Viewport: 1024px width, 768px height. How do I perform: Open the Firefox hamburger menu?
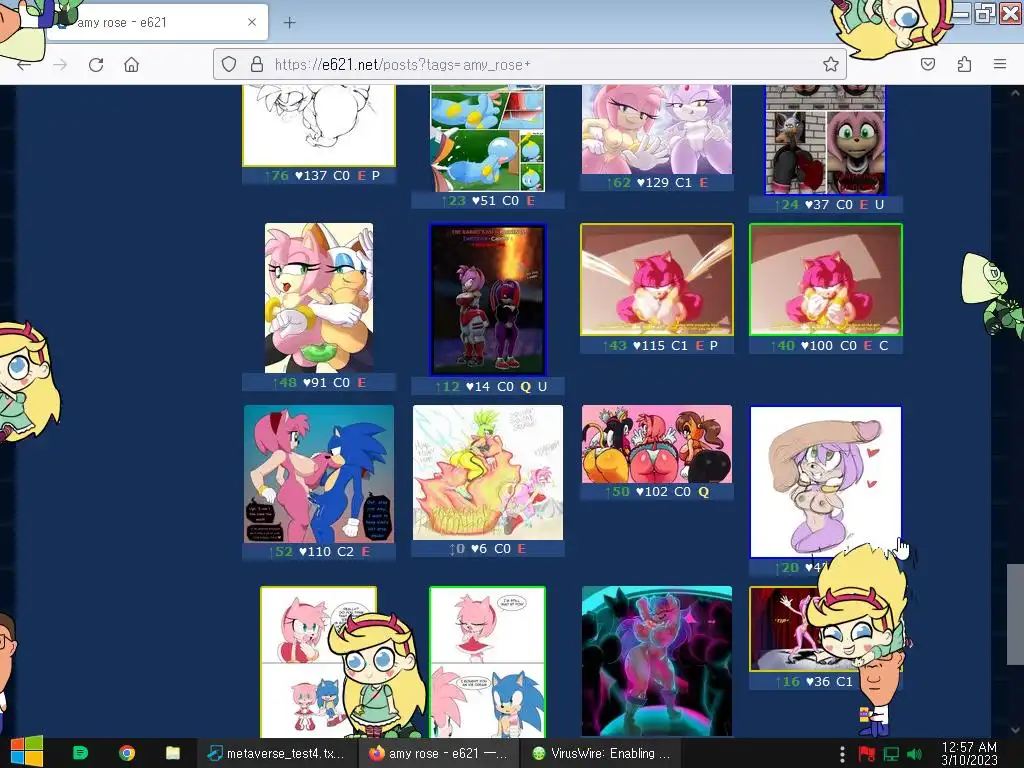1000,64
